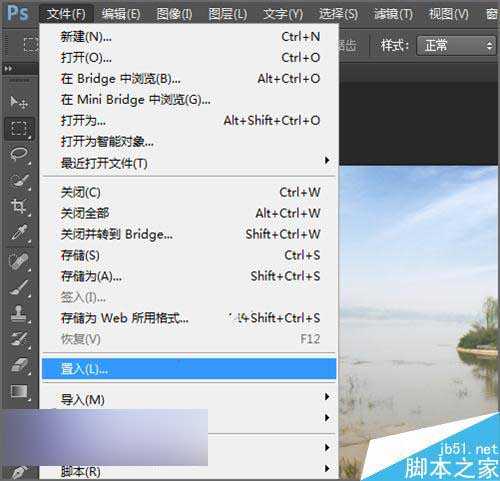The width and height of the screenshot is (500, 481).
Task: Select the Quick Selection tool
Action: (x=19, y=180)
